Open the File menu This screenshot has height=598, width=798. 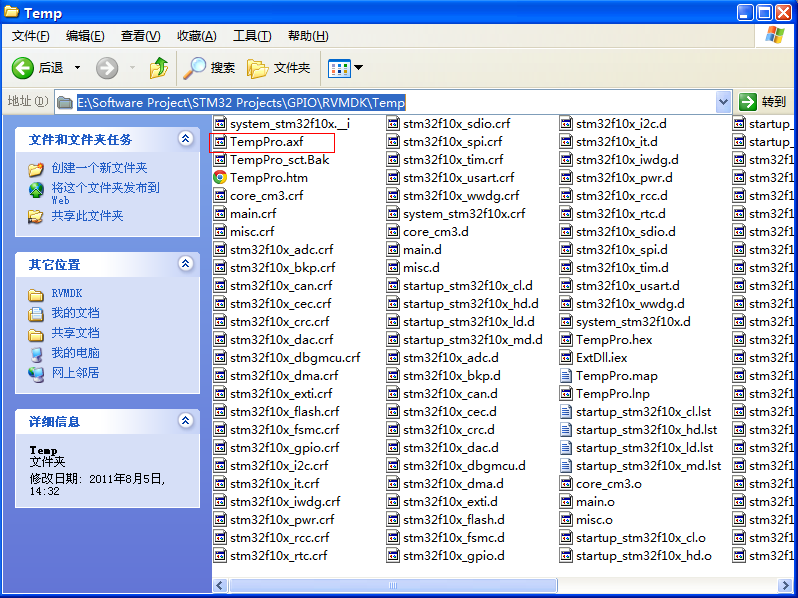(x=30, y=36)
